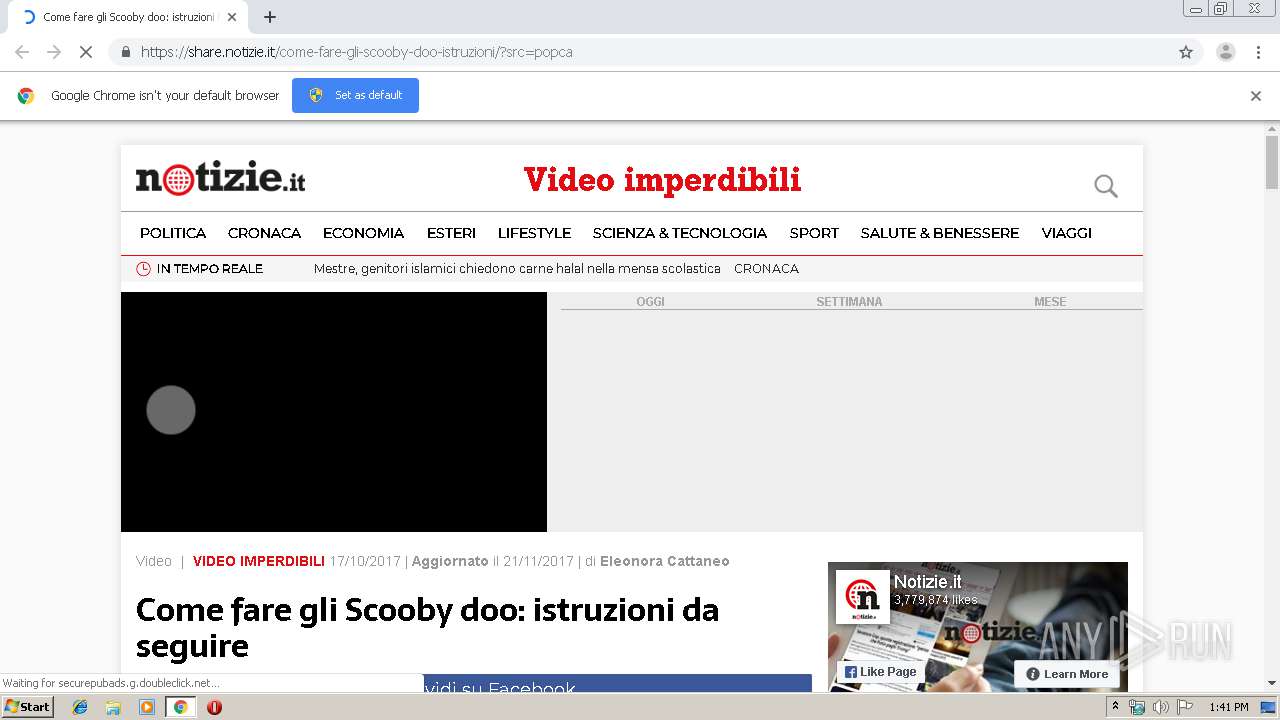Open the CRONACA menu item
The width and height of the screenshot is (1280, 720).
[264, 233]
